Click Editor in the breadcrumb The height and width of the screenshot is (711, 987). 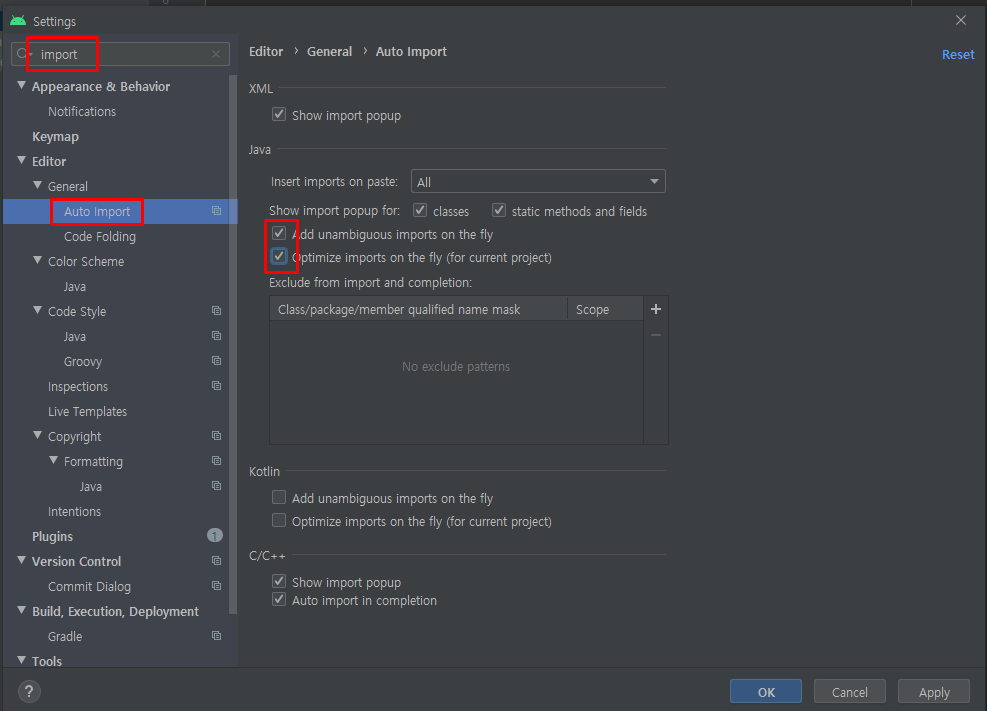266,52
